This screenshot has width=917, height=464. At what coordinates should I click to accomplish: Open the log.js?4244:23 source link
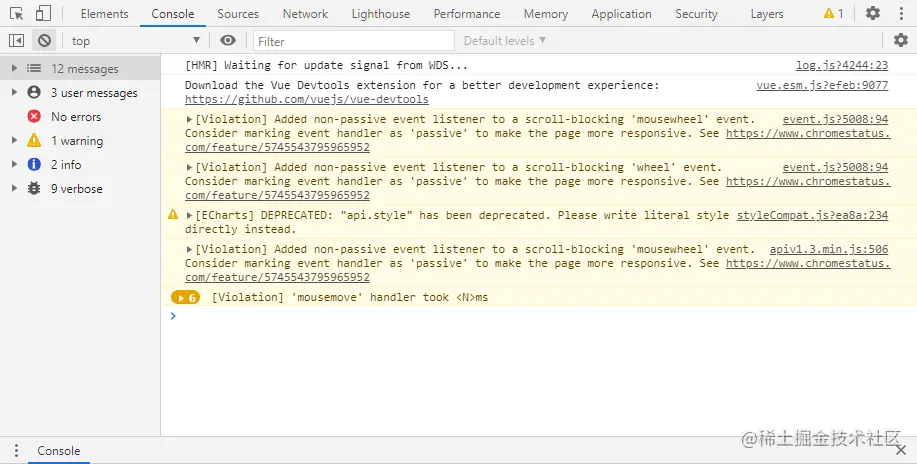click(842, 66)
